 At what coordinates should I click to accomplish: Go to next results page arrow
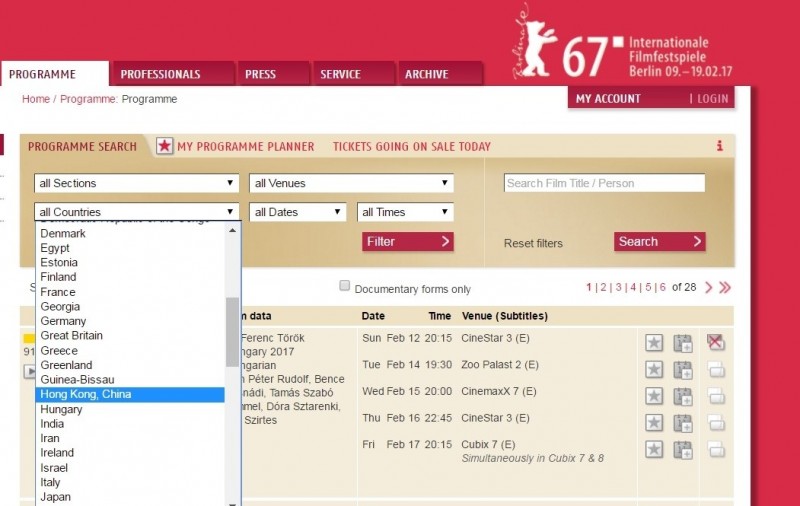pyautogui.click(x=708, y=288)
